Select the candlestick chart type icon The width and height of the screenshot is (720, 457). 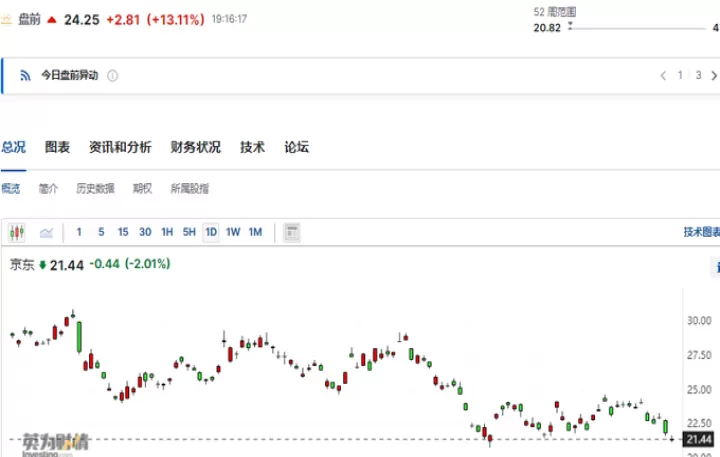click(x=17, y=232)
